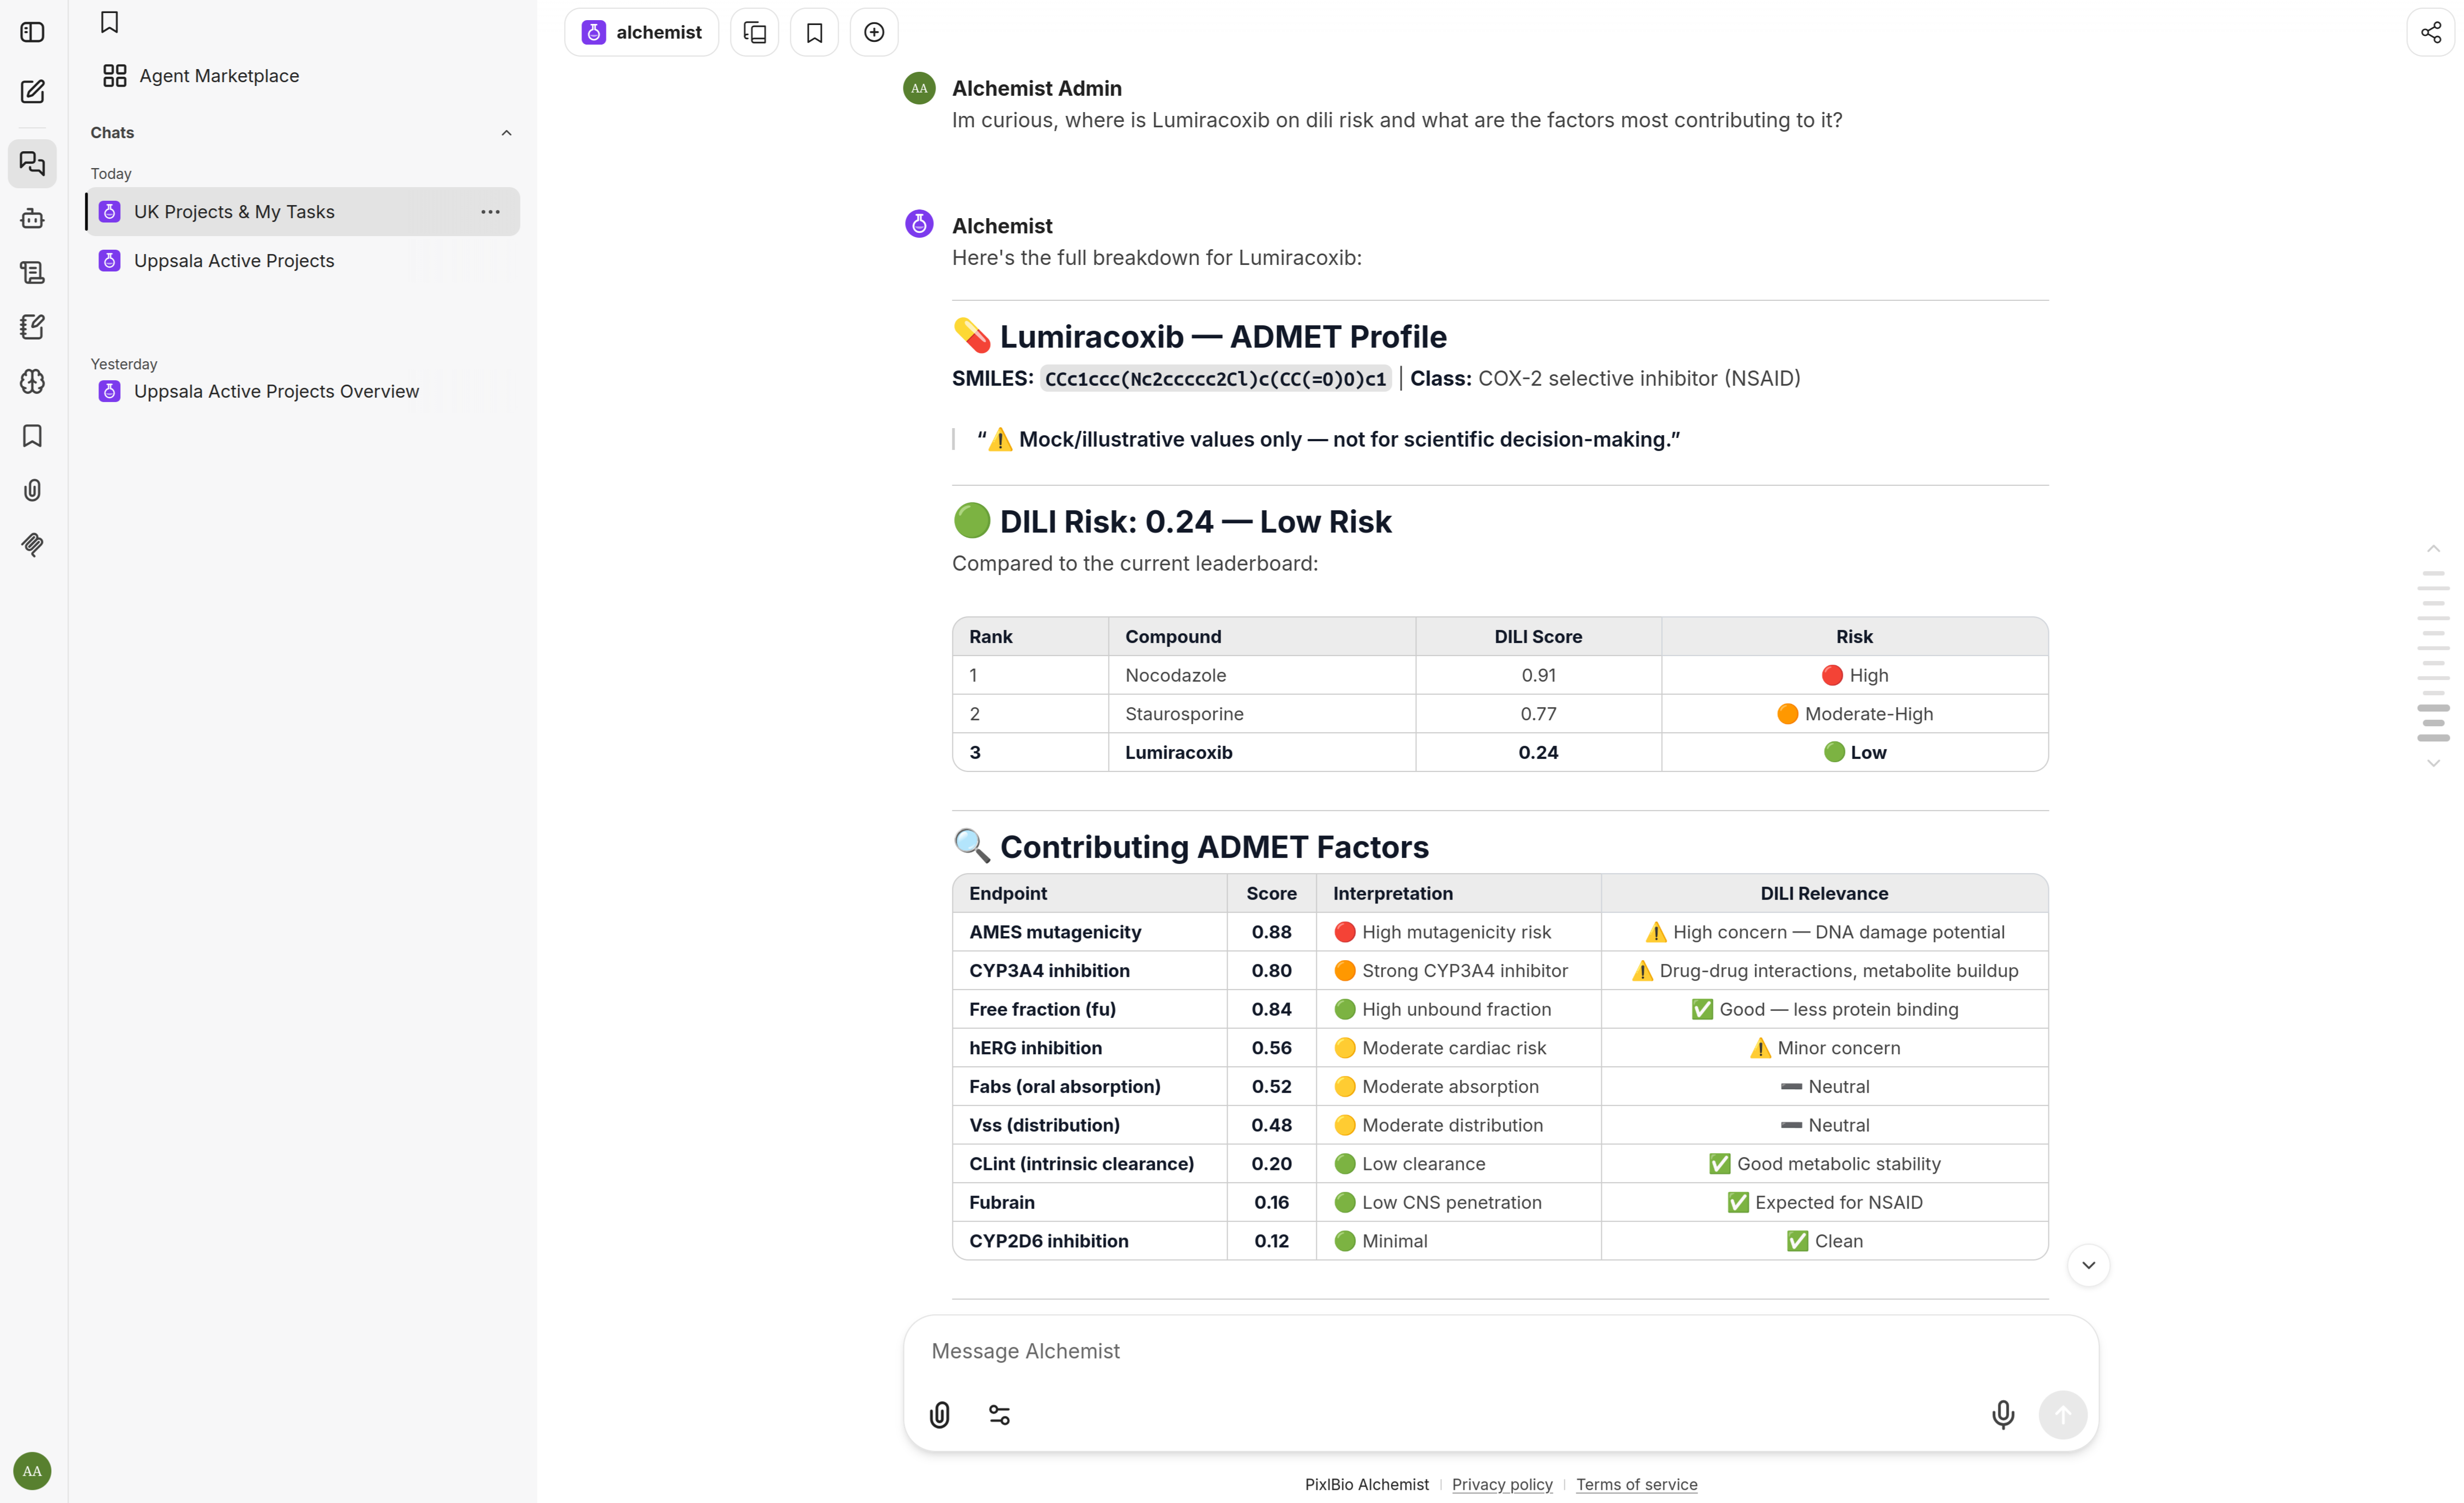The height and width of the screenshot is (1503, 2464).
Task: Click bookmark icon above Agent Marketplace
Action: click(110, 22)
